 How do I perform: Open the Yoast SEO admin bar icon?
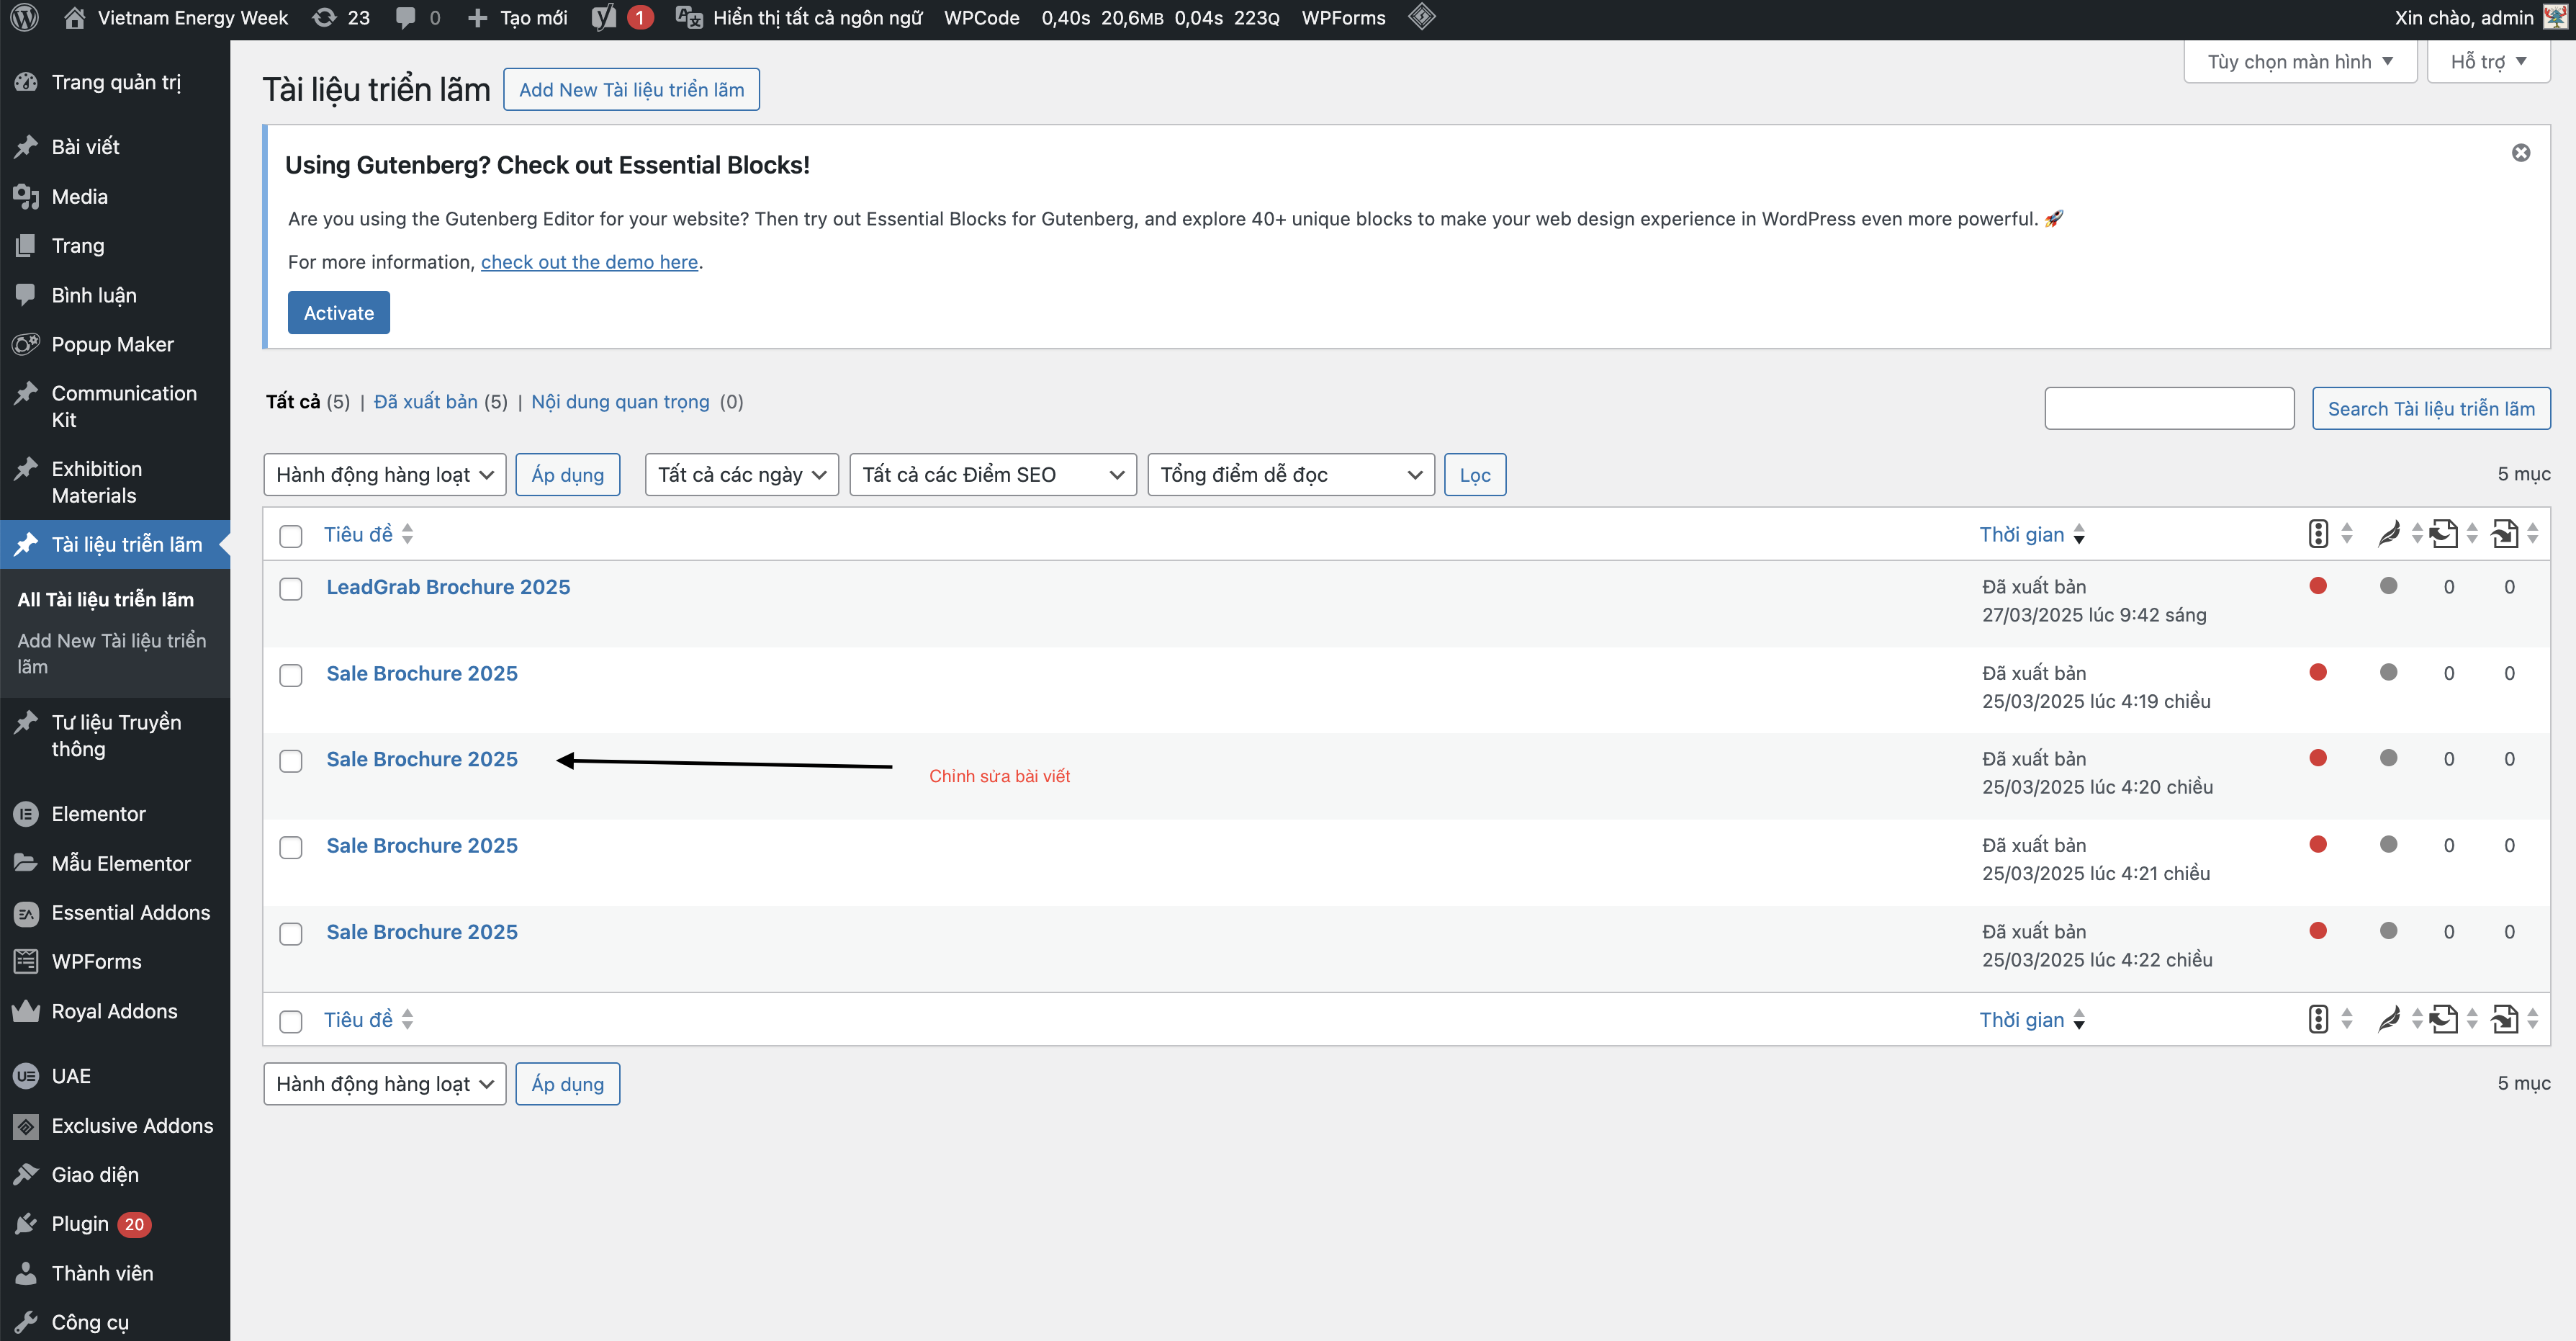[604, 17]
